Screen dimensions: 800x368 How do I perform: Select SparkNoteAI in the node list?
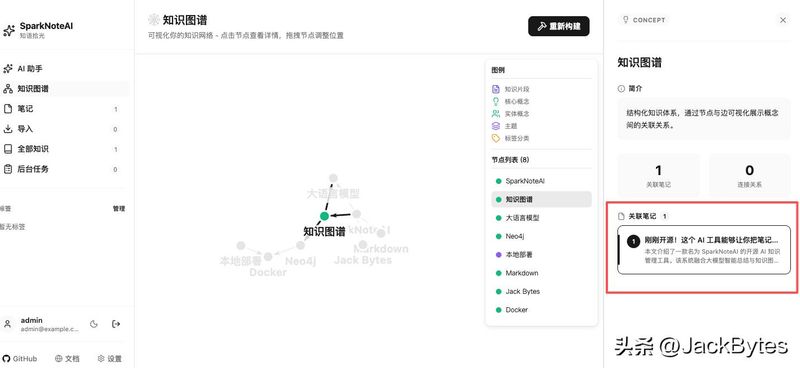(541, 181)
